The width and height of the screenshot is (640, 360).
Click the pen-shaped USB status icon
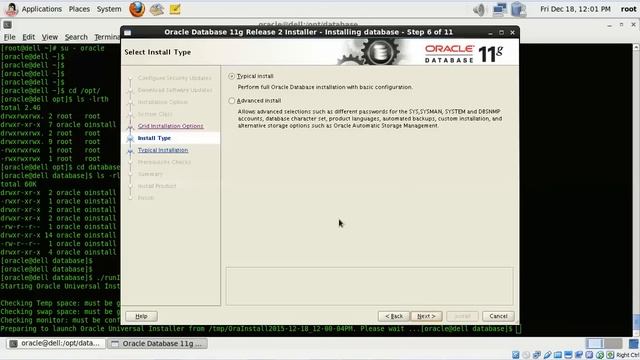(547, 355)
